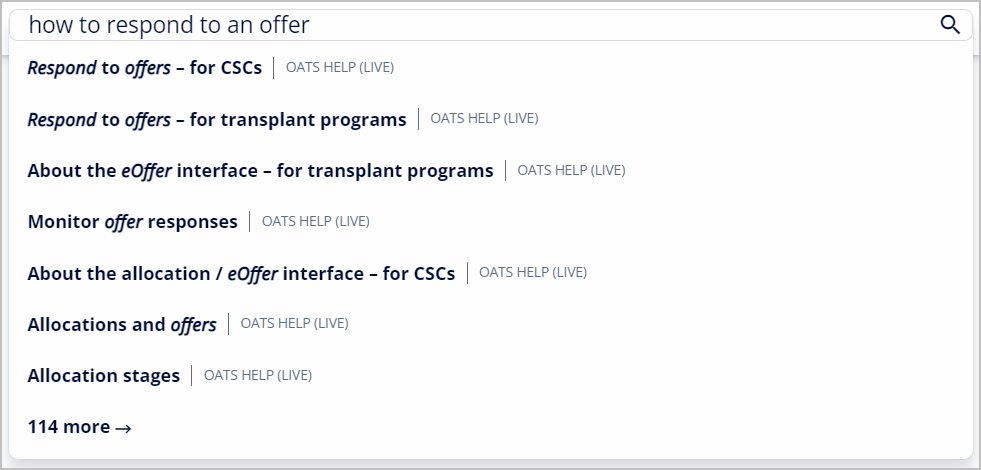Click OATS HELP (LIVE) beside allocation / eOffer interface

pyautogui.click(x=533, y=272)
